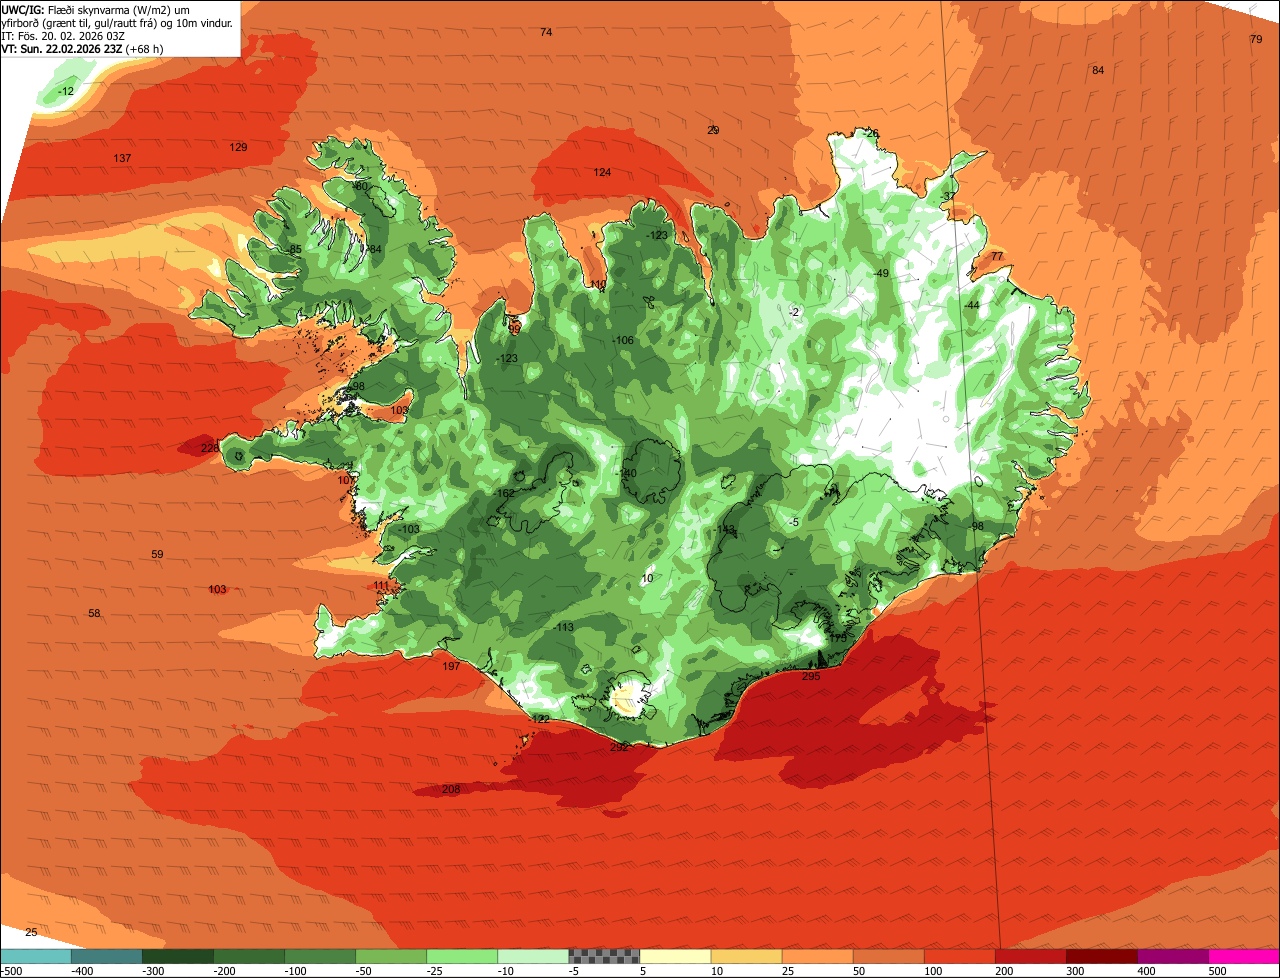The image size is (1280, 978).
Task: Select the pale yellow 5 to 10 legend swatch
Action: point(674,956)
